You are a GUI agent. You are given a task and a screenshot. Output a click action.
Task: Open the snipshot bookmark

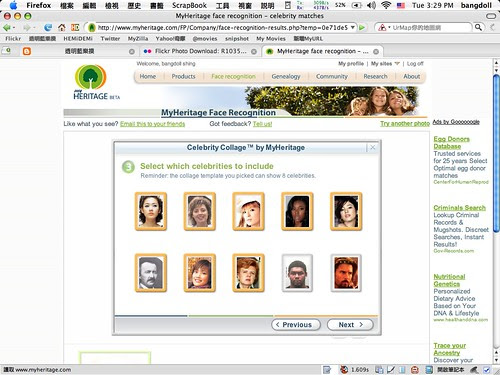[x=237, y=39]
